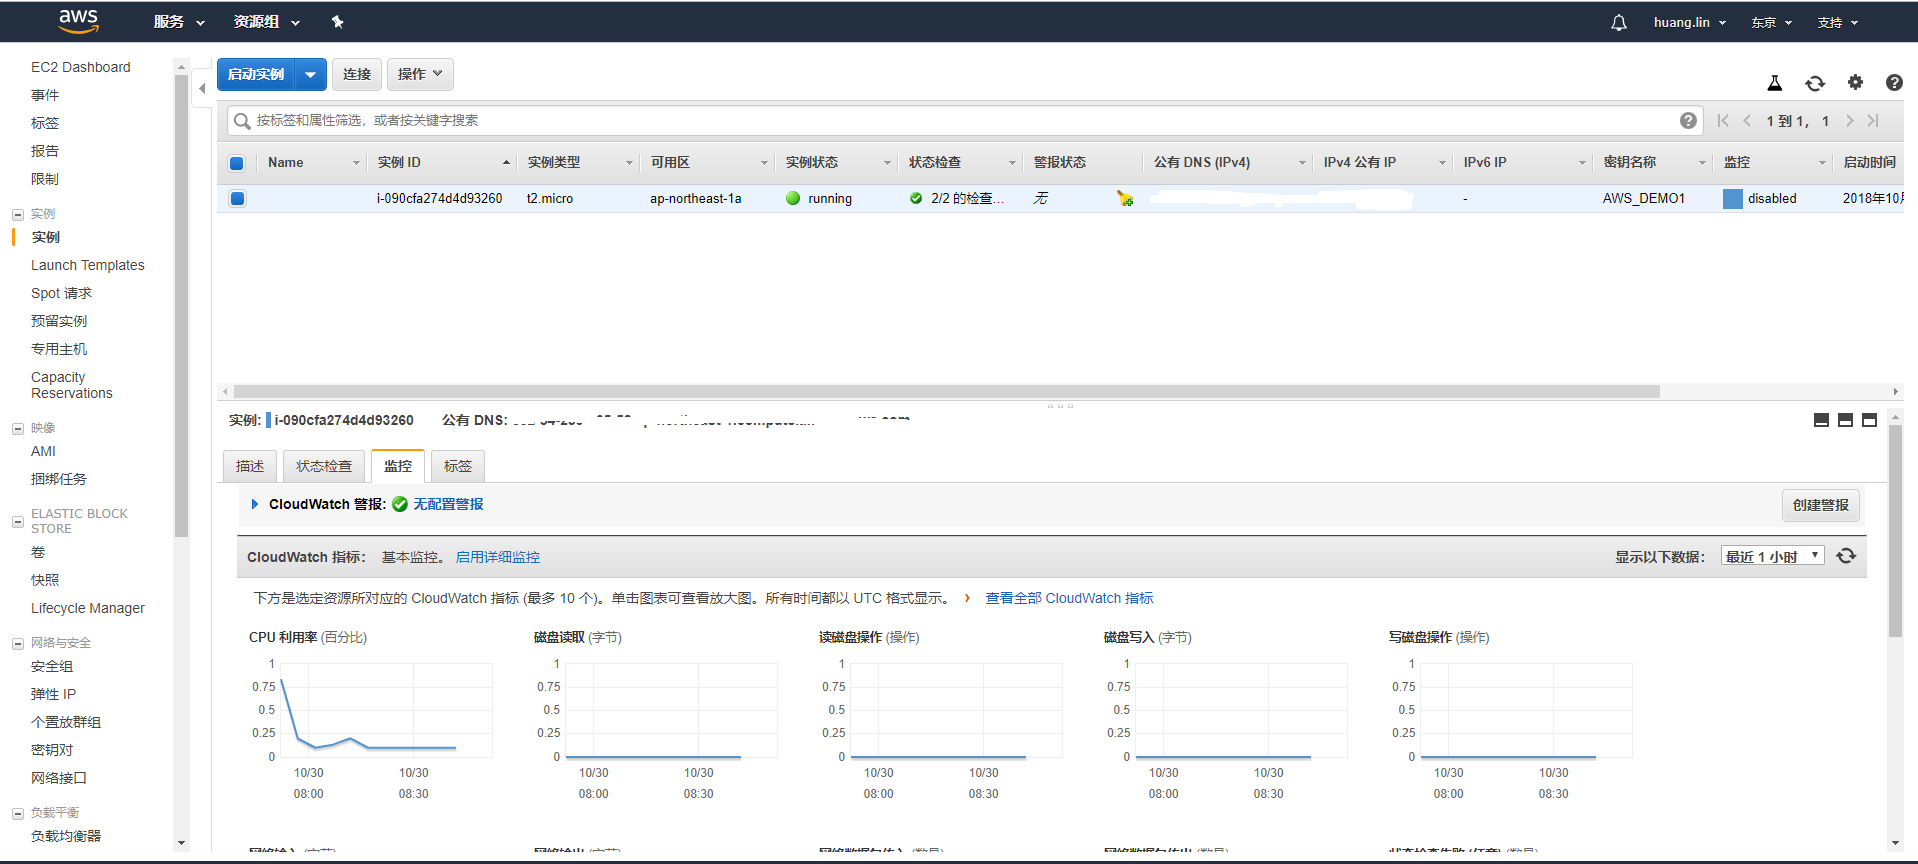Collapse Load Balancing sidebar section
The height and width of the screenshot is (864, 1918).
[18, 813]
